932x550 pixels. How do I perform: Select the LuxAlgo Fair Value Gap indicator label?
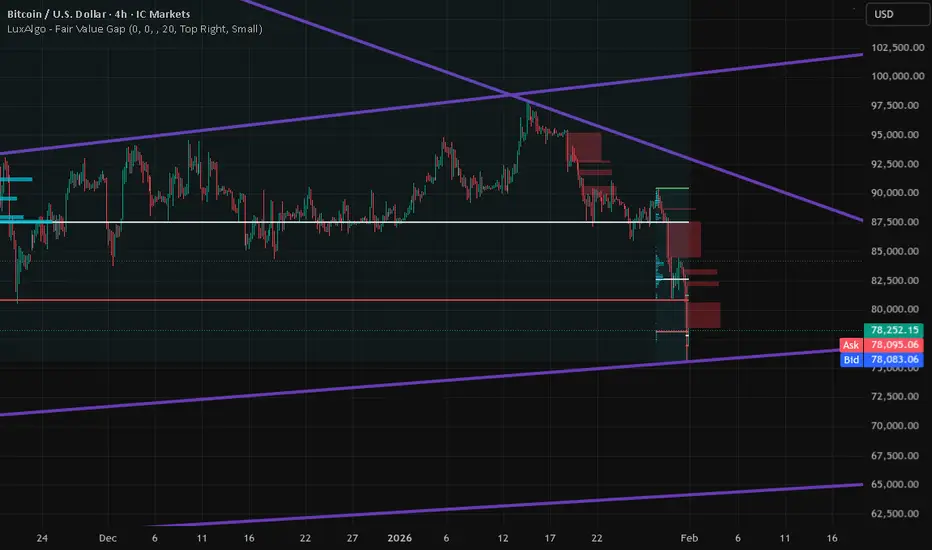134,29
